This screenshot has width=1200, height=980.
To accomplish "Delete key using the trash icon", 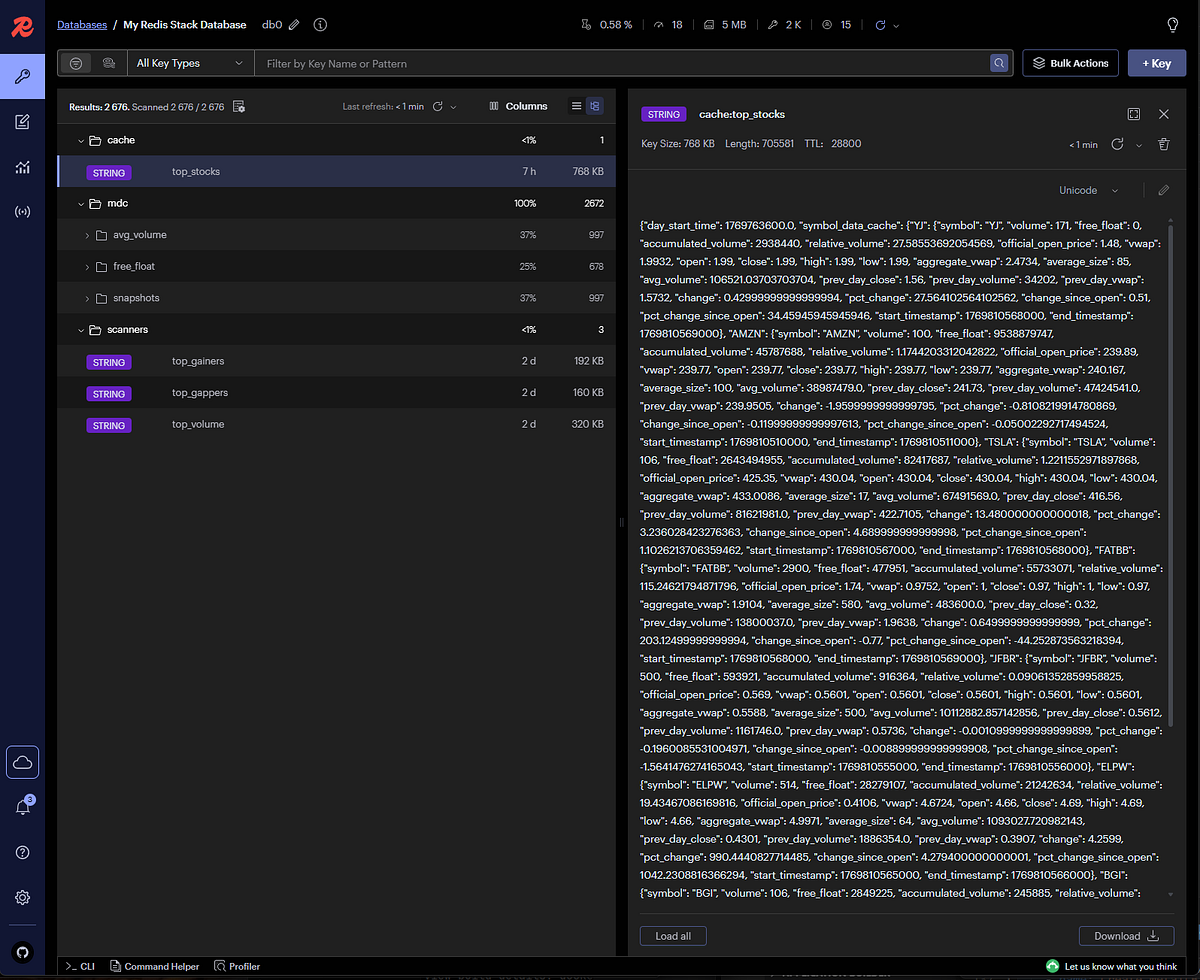I will pyautogui.click(x=1163, y=145).
